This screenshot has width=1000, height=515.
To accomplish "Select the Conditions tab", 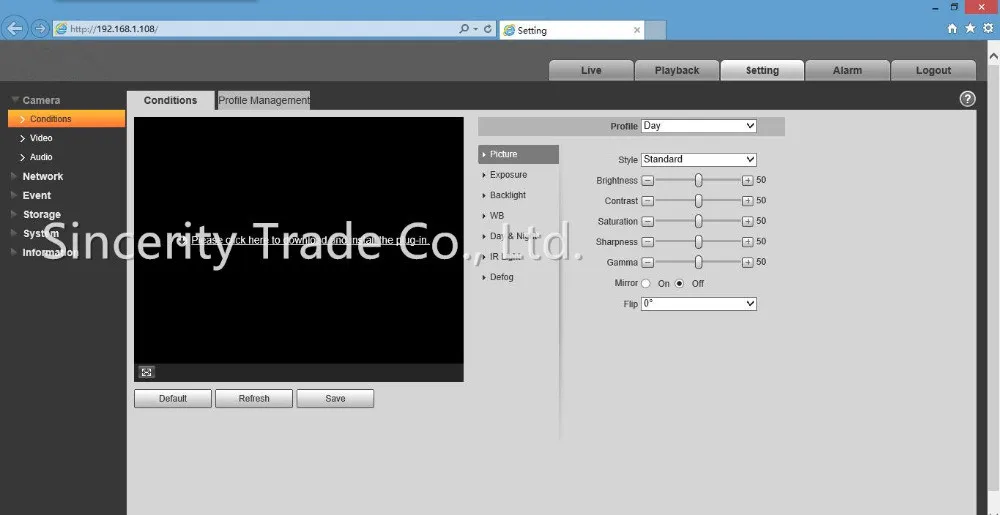I will (x=170, y=100).
